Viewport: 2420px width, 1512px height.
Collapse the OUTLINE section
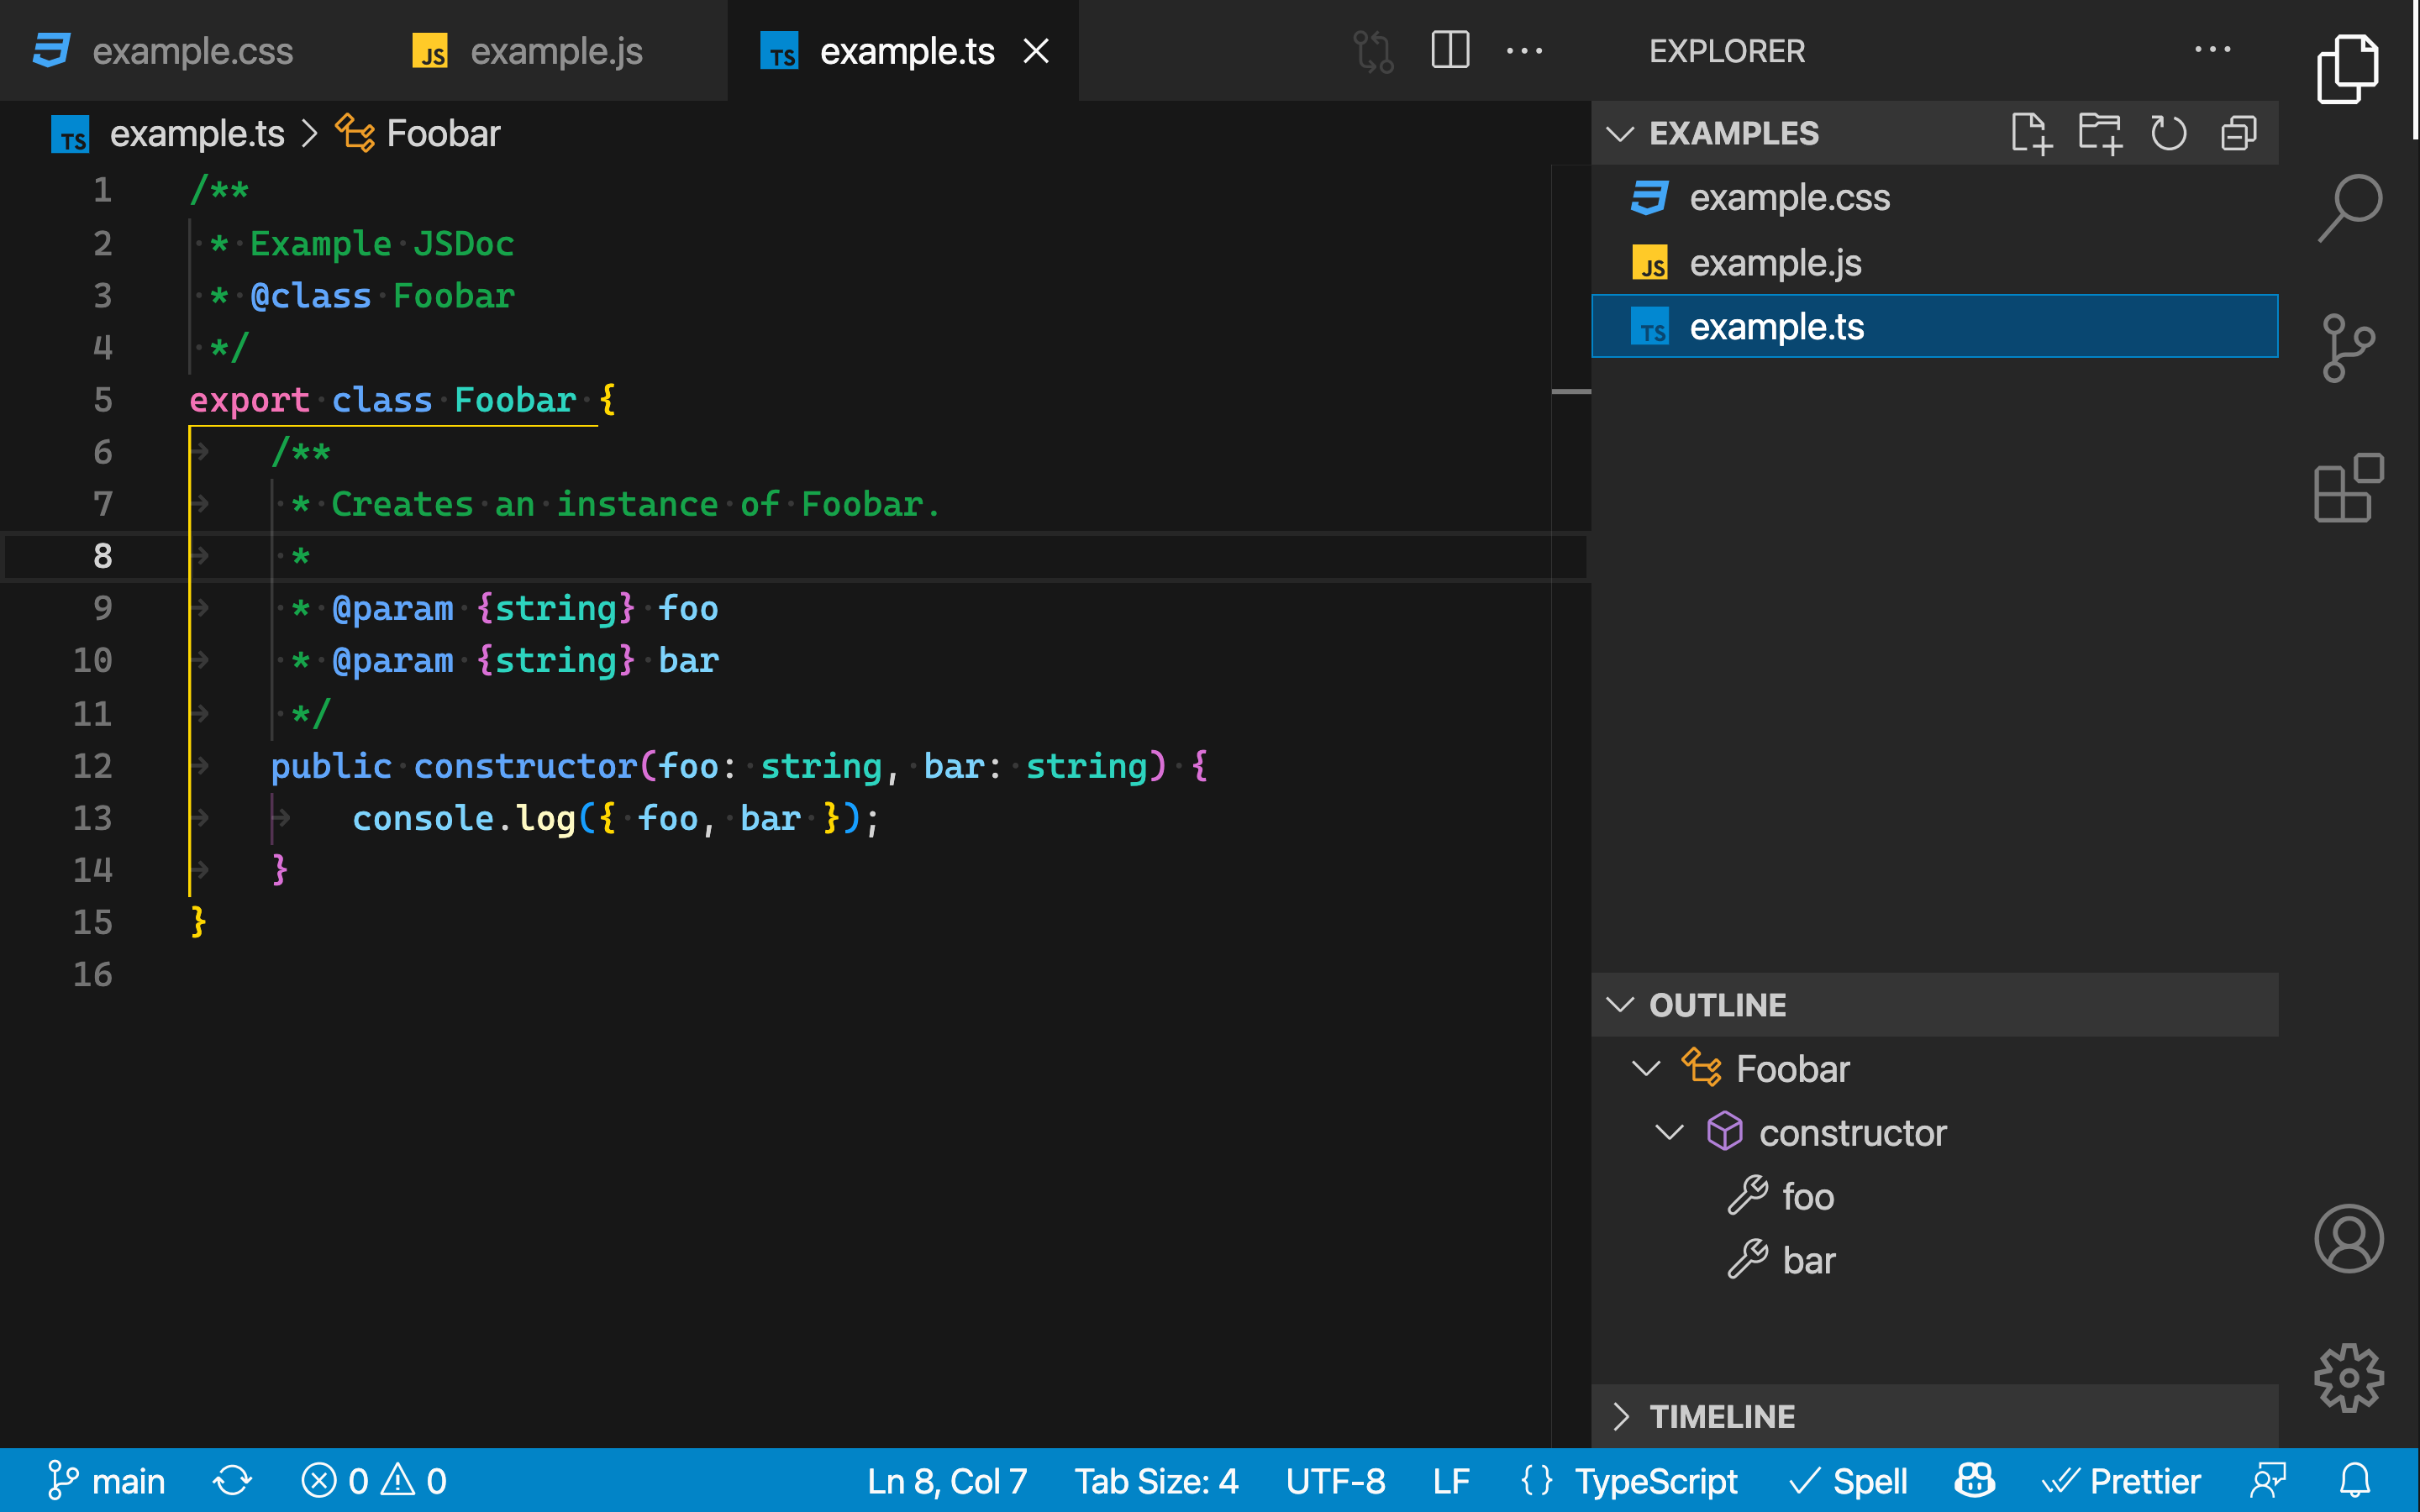coord(1620,1004)
